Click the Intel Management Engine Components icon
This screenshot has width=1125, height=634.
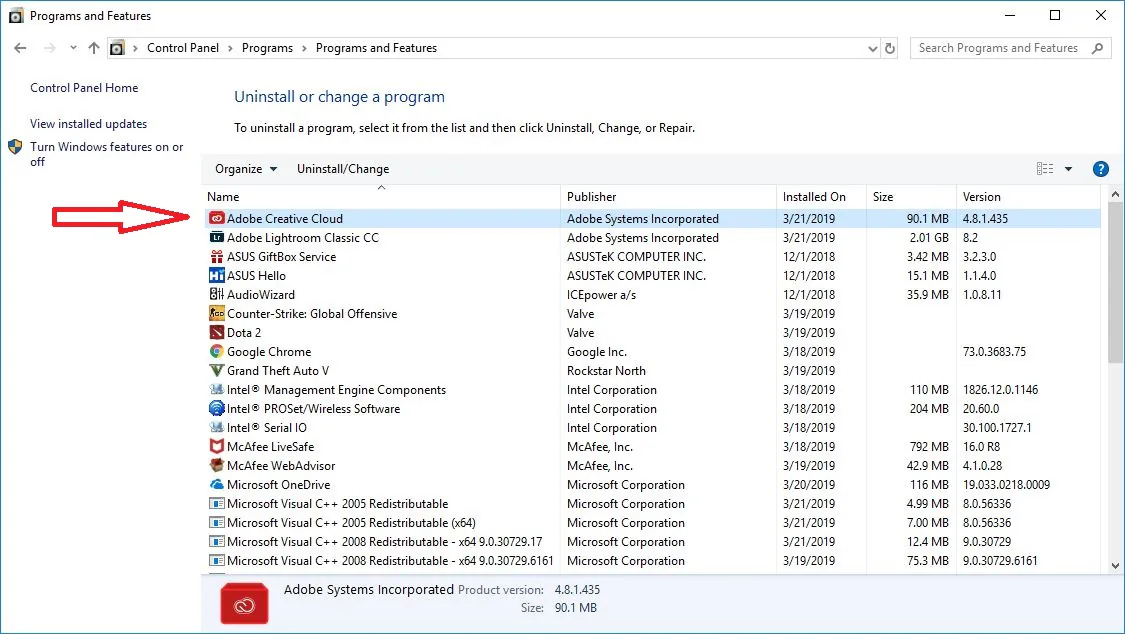pyautogui.click(x=217, y=389)
